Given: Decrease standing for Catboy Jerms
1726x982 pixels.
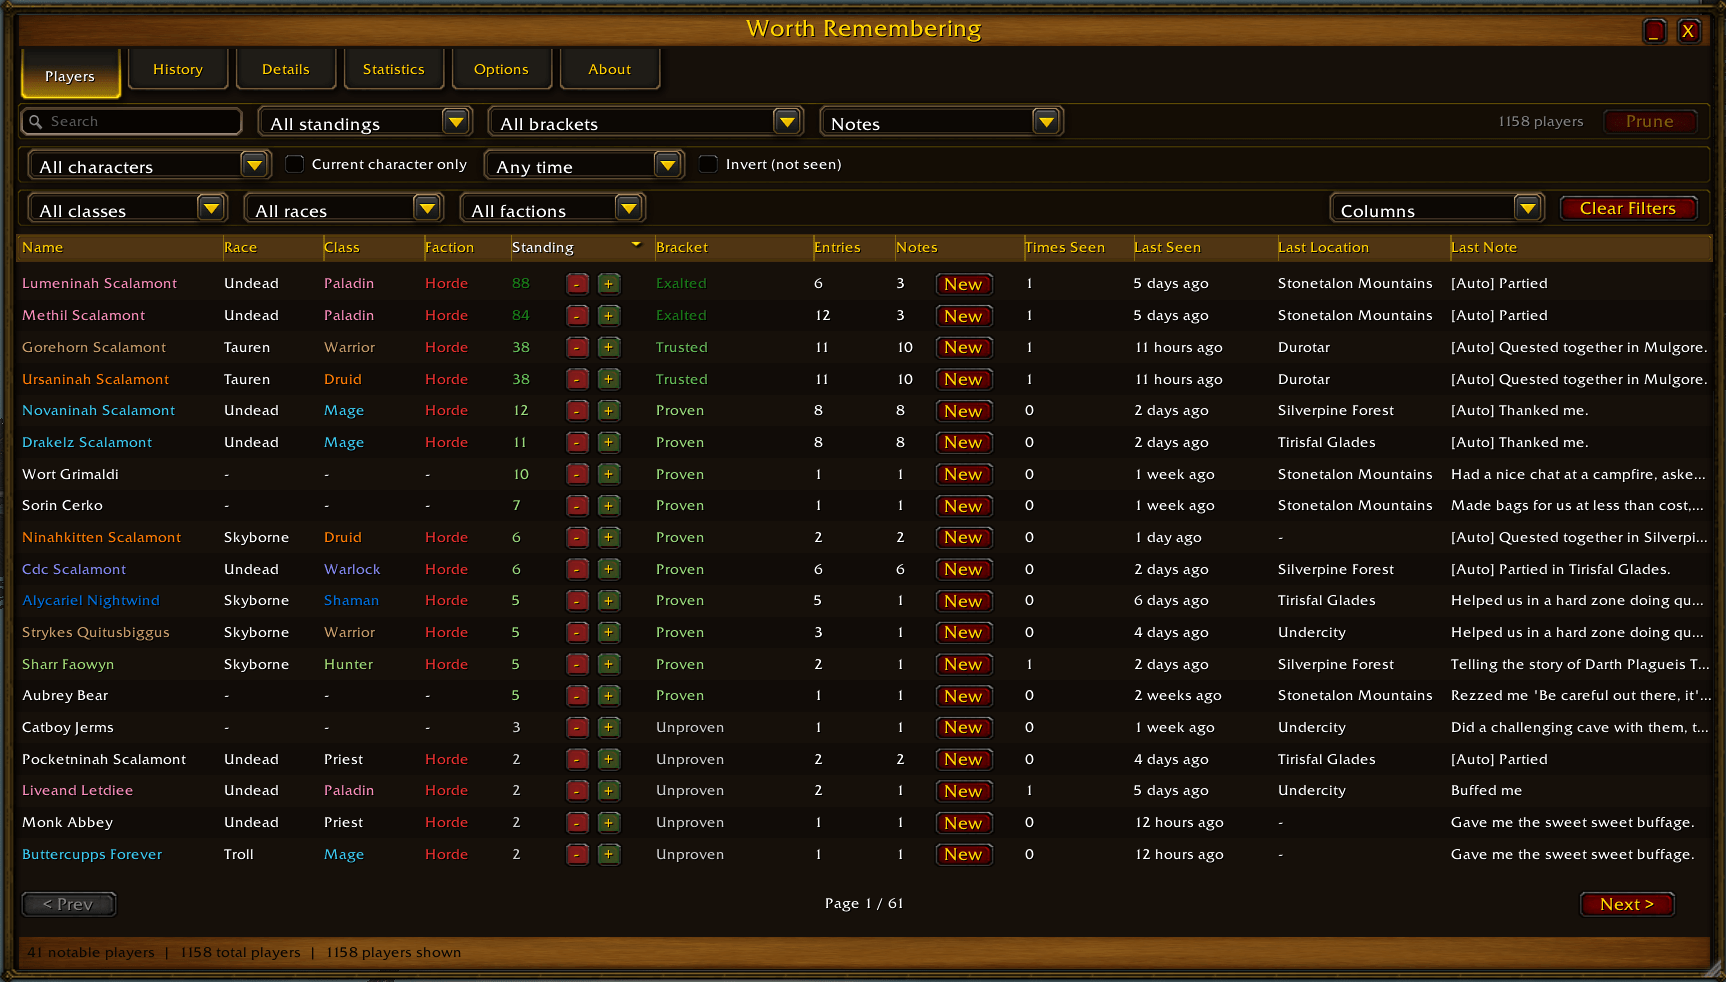Looking at the screenshot, I should 577,728.
